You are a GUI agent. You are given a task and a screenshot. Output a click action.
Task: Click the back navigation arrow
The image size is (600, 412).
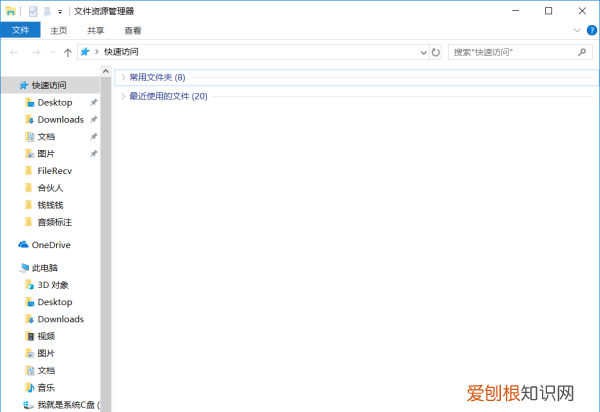[x=14, y=52]
